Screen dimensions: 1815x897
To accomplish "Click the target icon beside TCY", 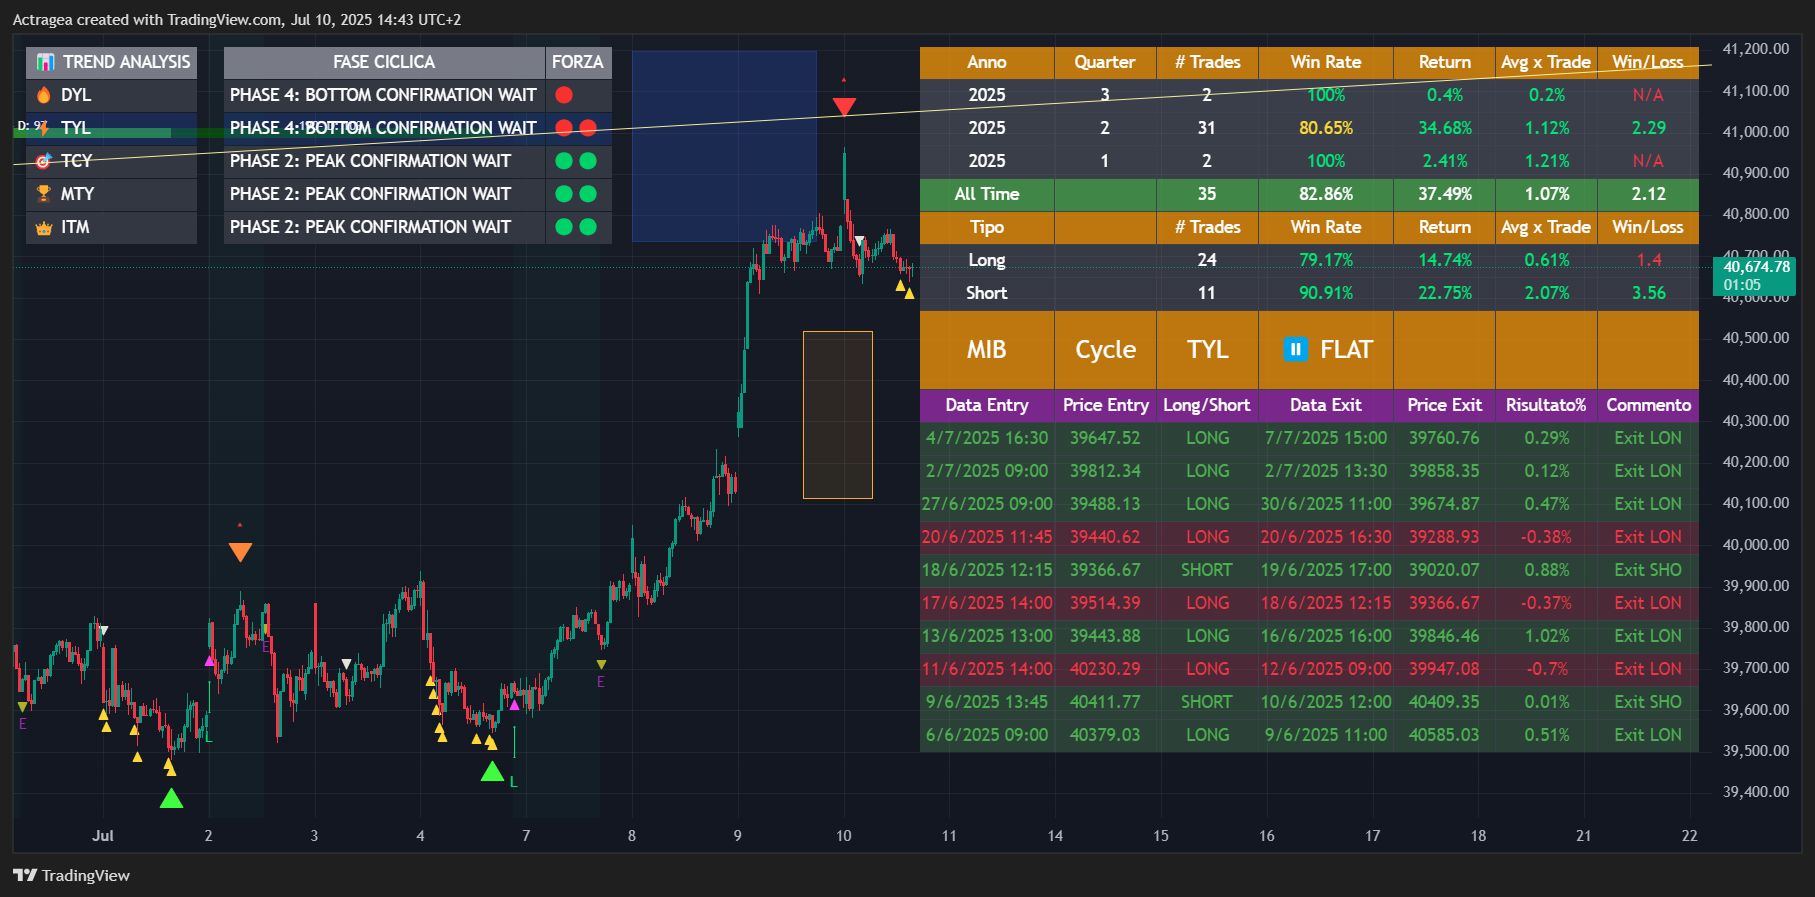I will tap(44, 161).
